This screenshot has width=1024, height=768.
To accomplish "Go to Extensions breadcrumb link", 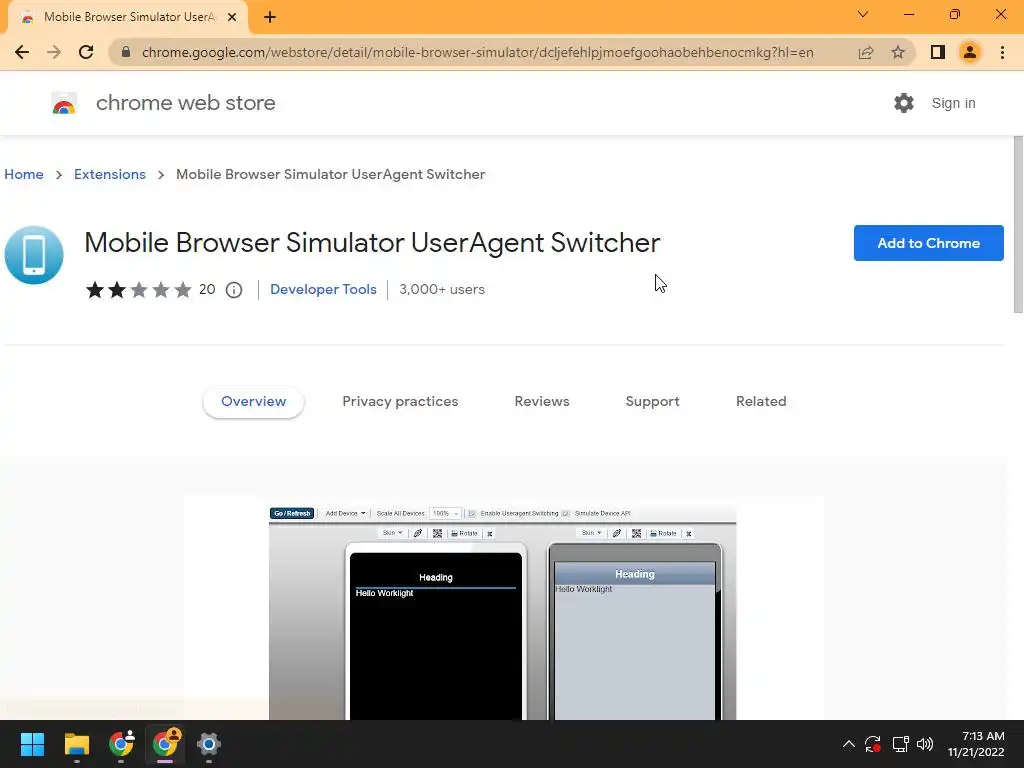I will point(110,174).
